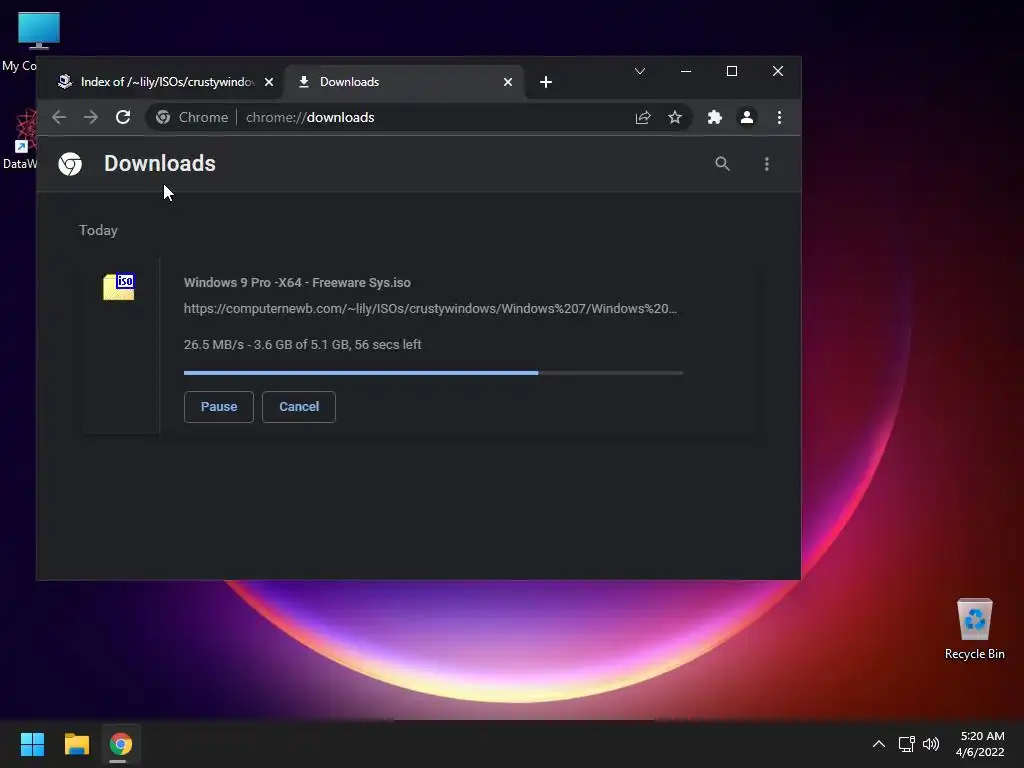Reload the downloads page
Viewport: 1024px width, 768px height.
[x=123, y=118]
